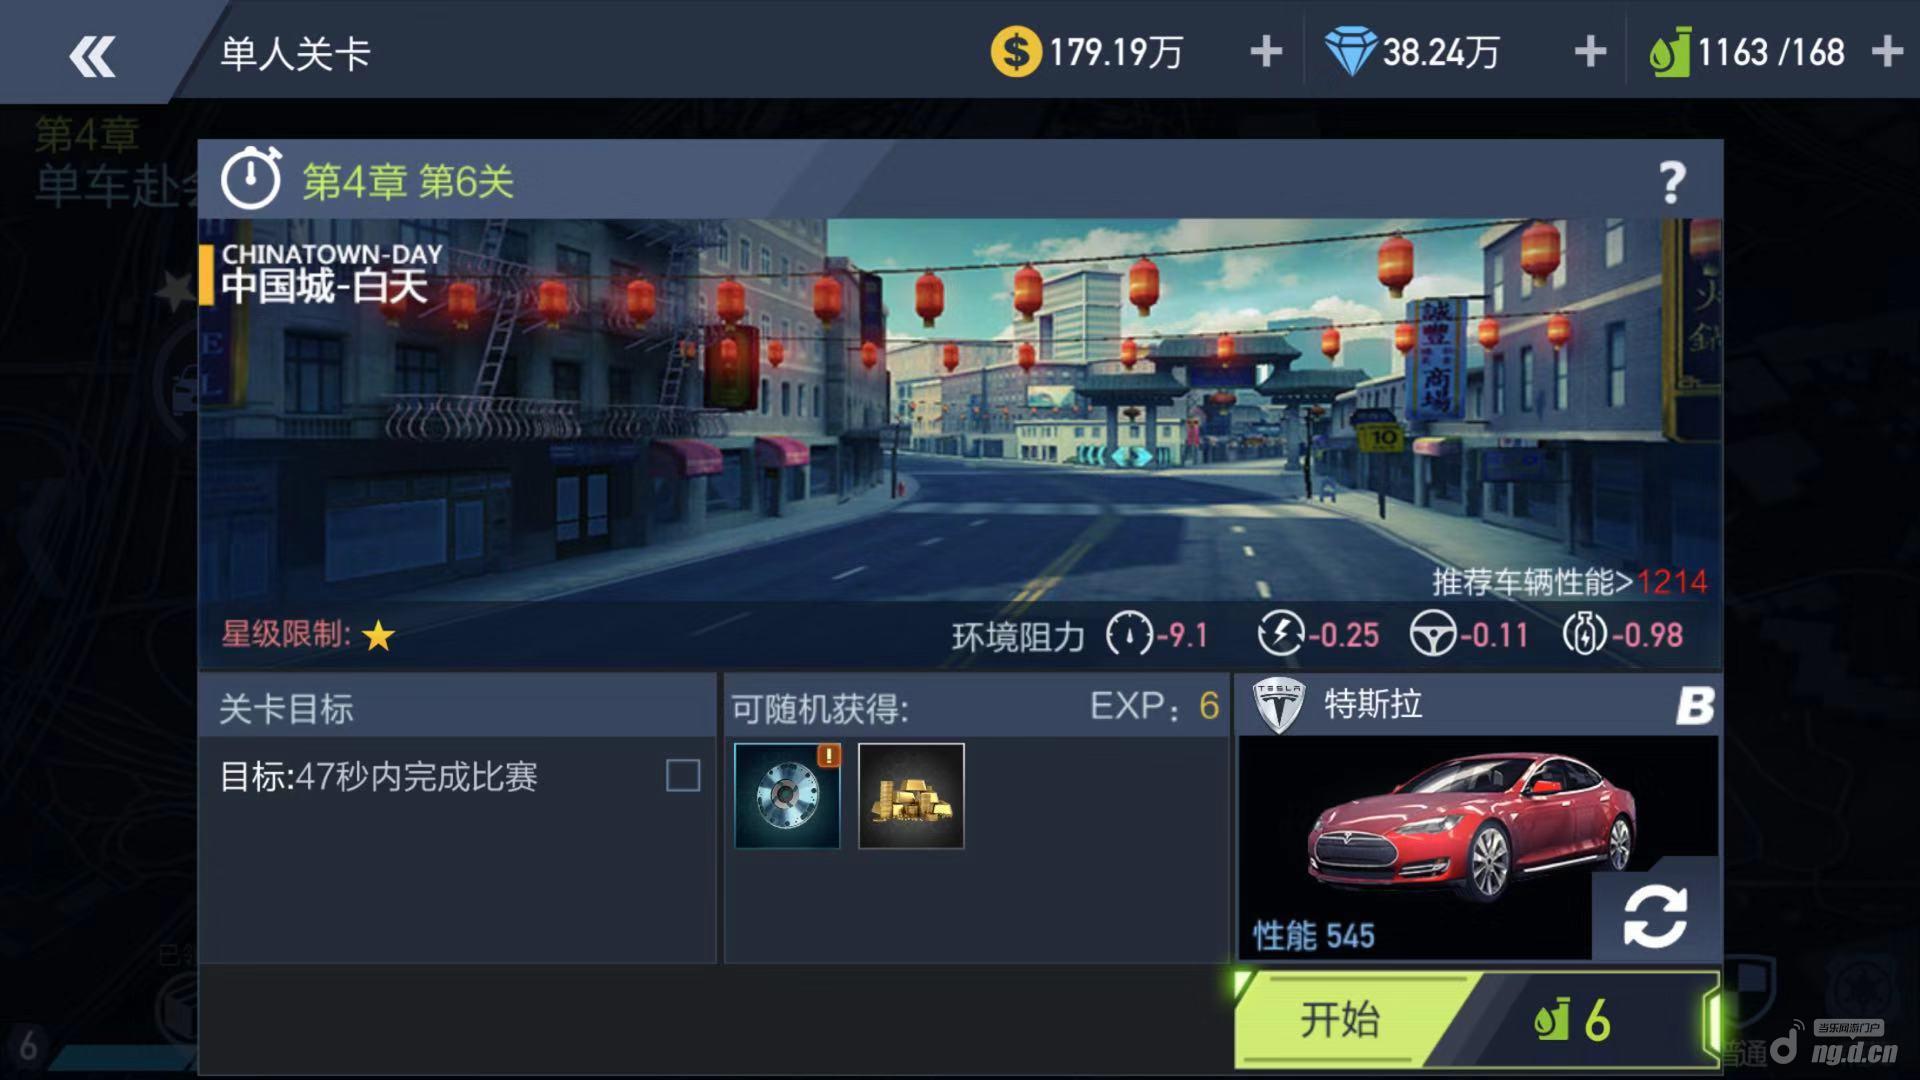Add diamonds with plus next to 38.24万

(1590, 52)
